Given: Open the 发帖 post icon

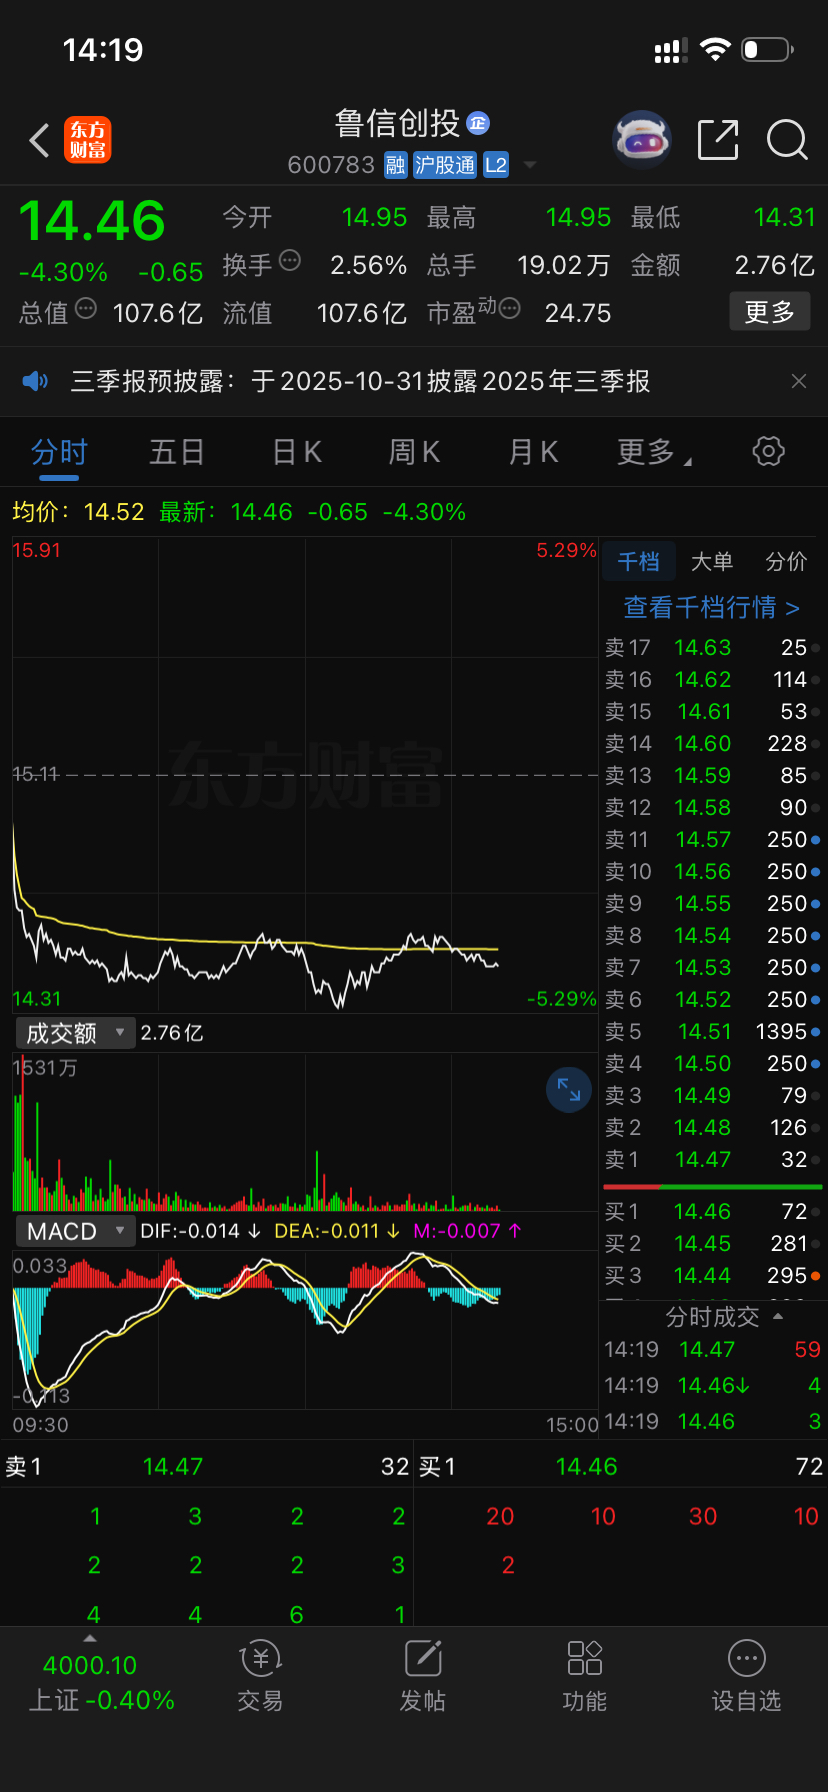Looking at the screenshot, I should pyautogui.click(x=423, y=1676).
